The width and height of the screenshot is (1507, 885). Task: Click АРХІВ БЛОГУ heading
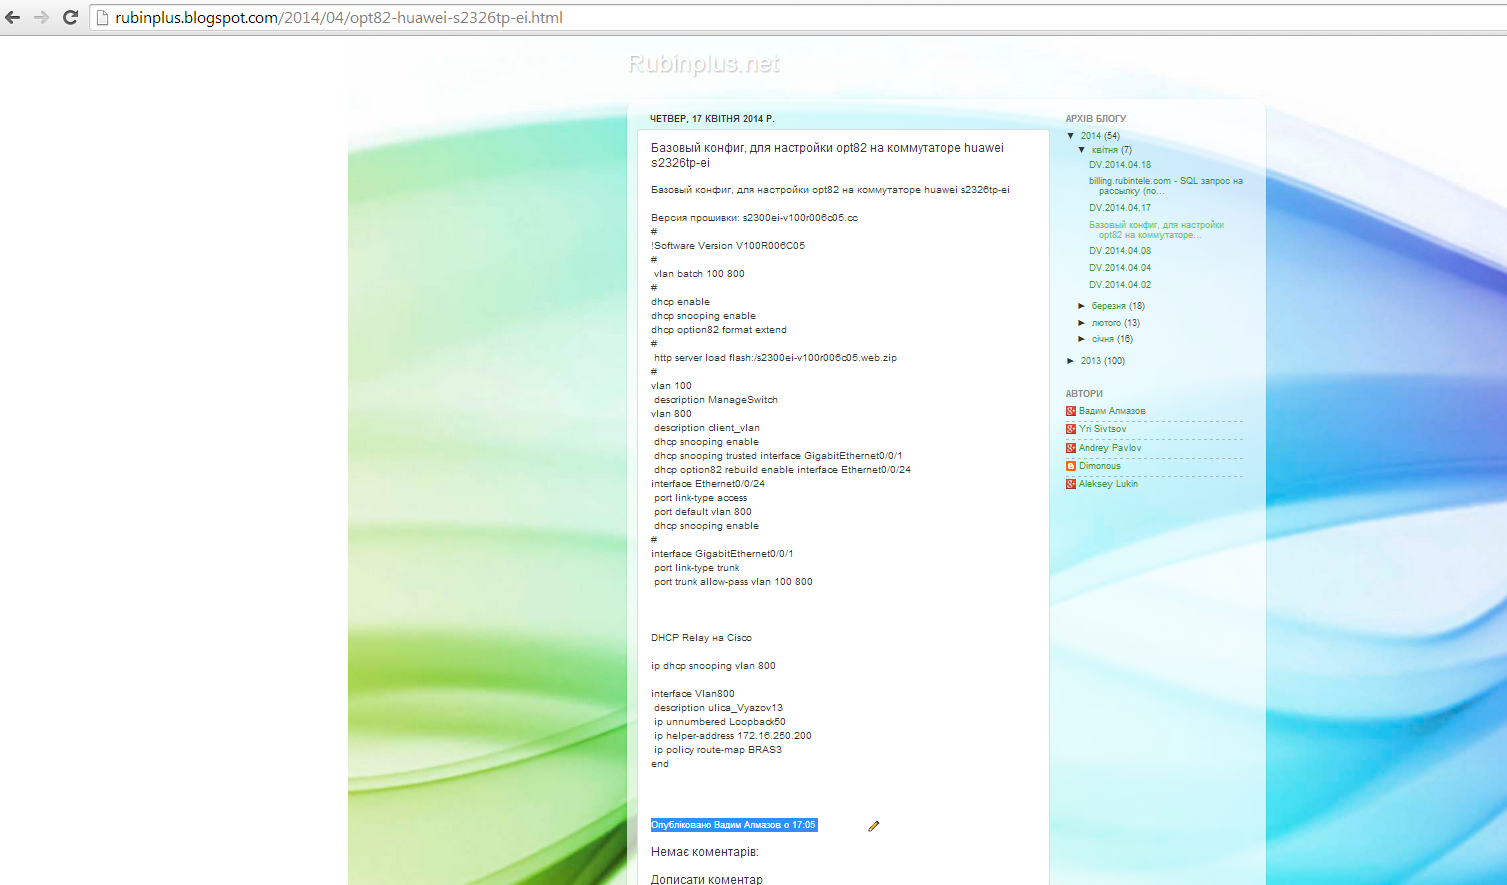coord(1096,119)
